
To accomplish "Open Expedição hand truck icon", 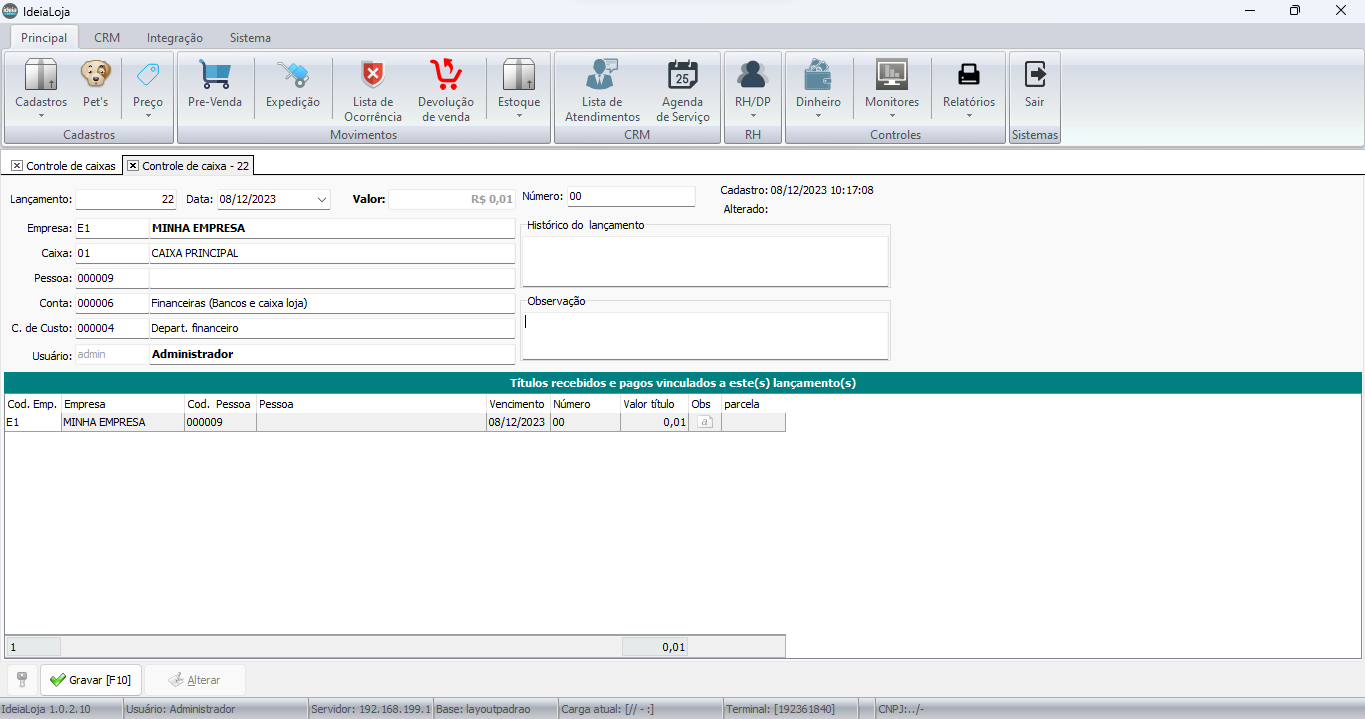I will (x=292, y=75).
